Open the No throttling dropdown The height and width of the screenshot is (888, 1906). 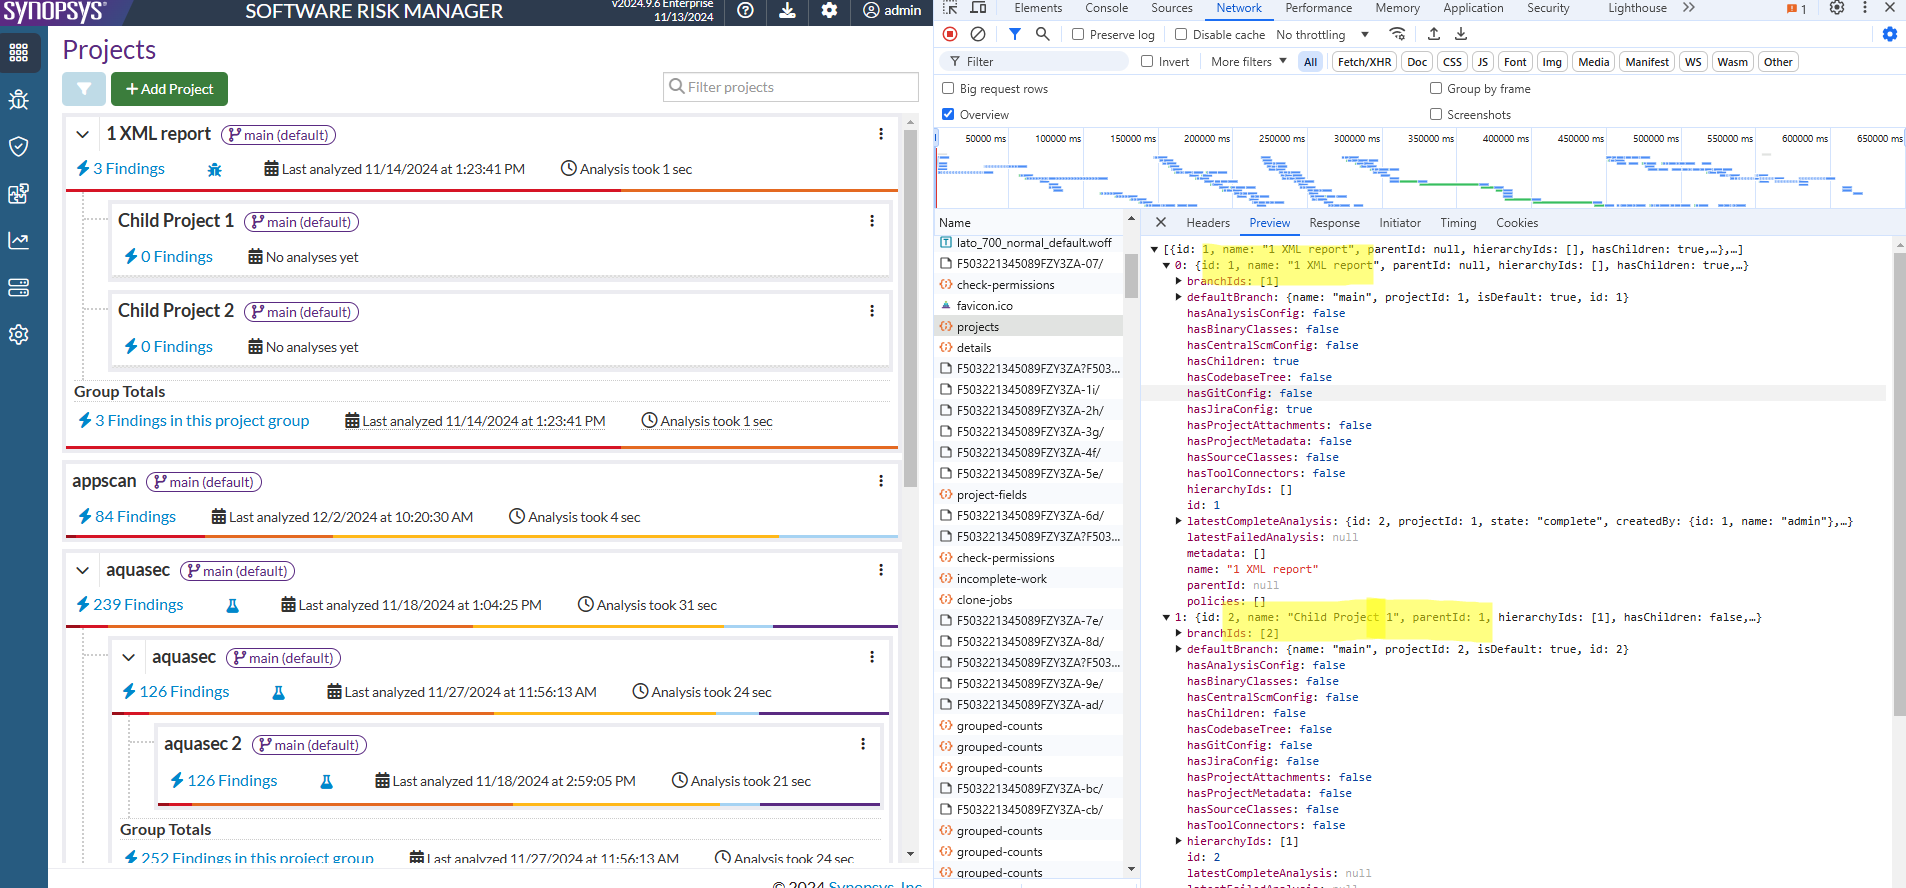coord(1322,34)
